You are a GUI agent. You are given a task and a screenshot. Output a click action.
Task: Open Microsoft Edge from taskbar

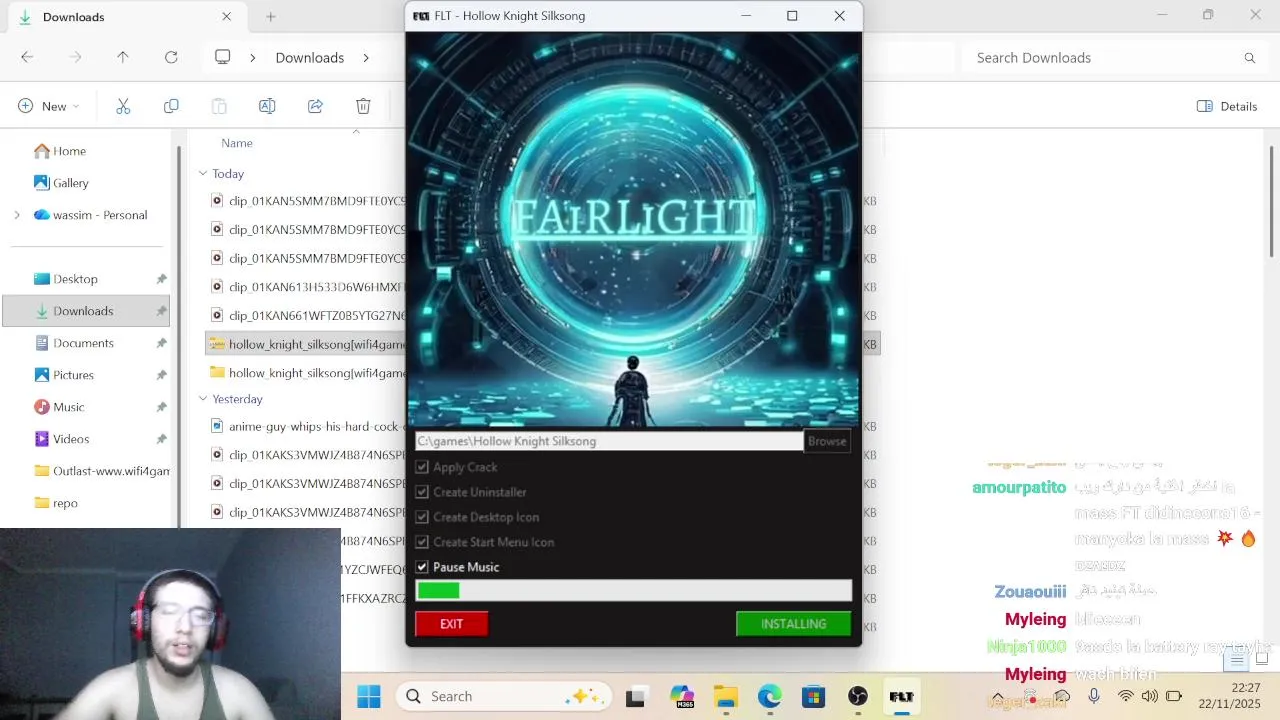click(769, 696)
